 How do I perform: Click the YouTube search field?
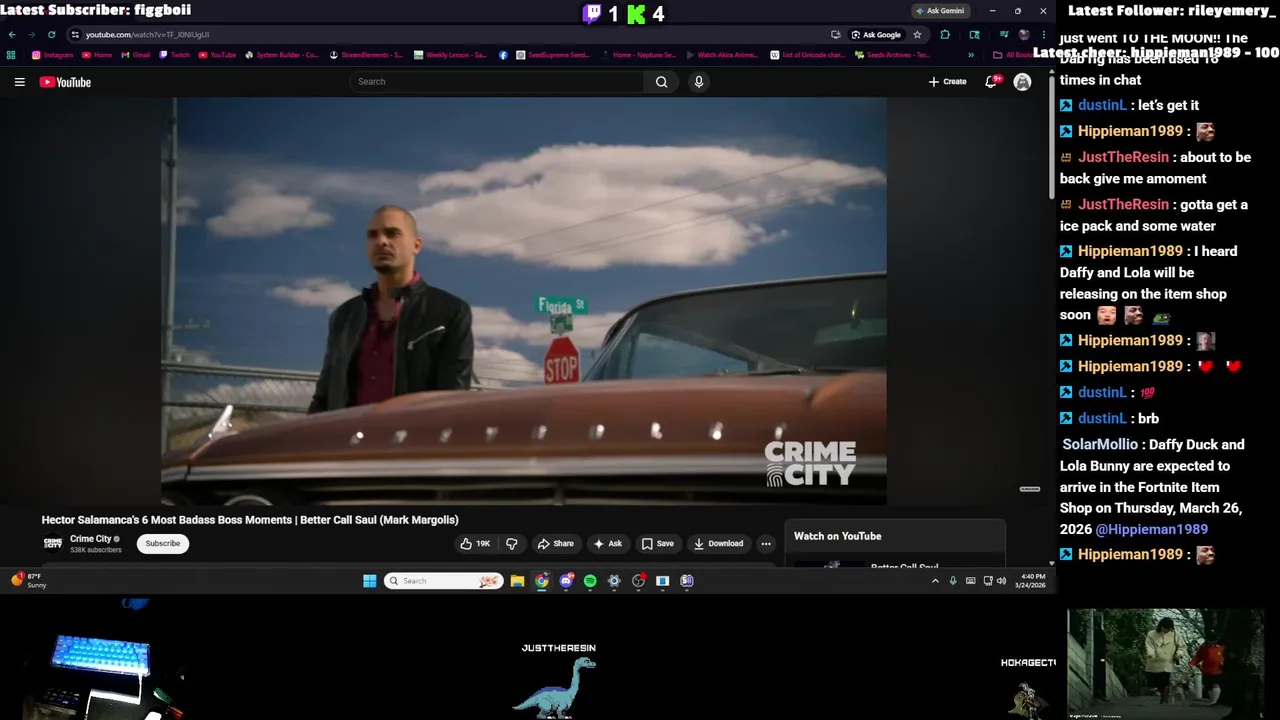(497, 82)
